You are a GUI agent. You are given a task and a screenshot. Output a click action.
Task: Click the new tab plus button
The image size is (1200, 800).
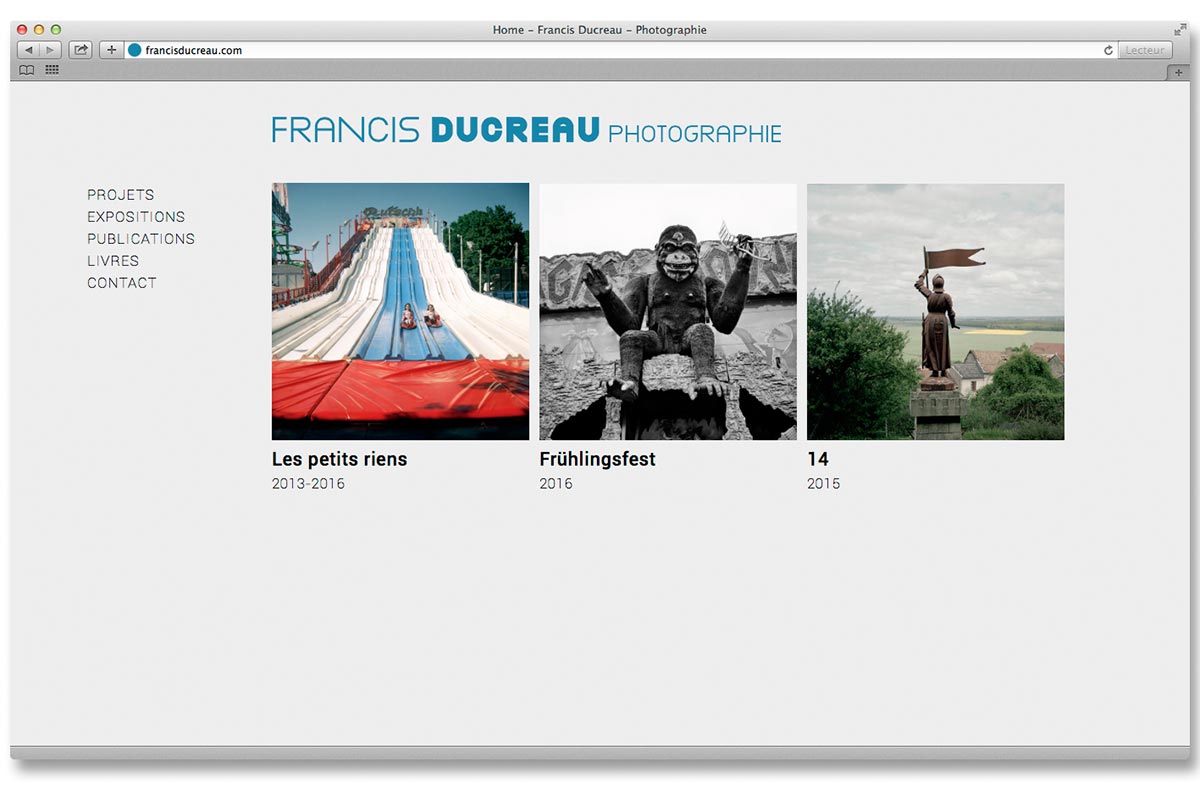1178,72
